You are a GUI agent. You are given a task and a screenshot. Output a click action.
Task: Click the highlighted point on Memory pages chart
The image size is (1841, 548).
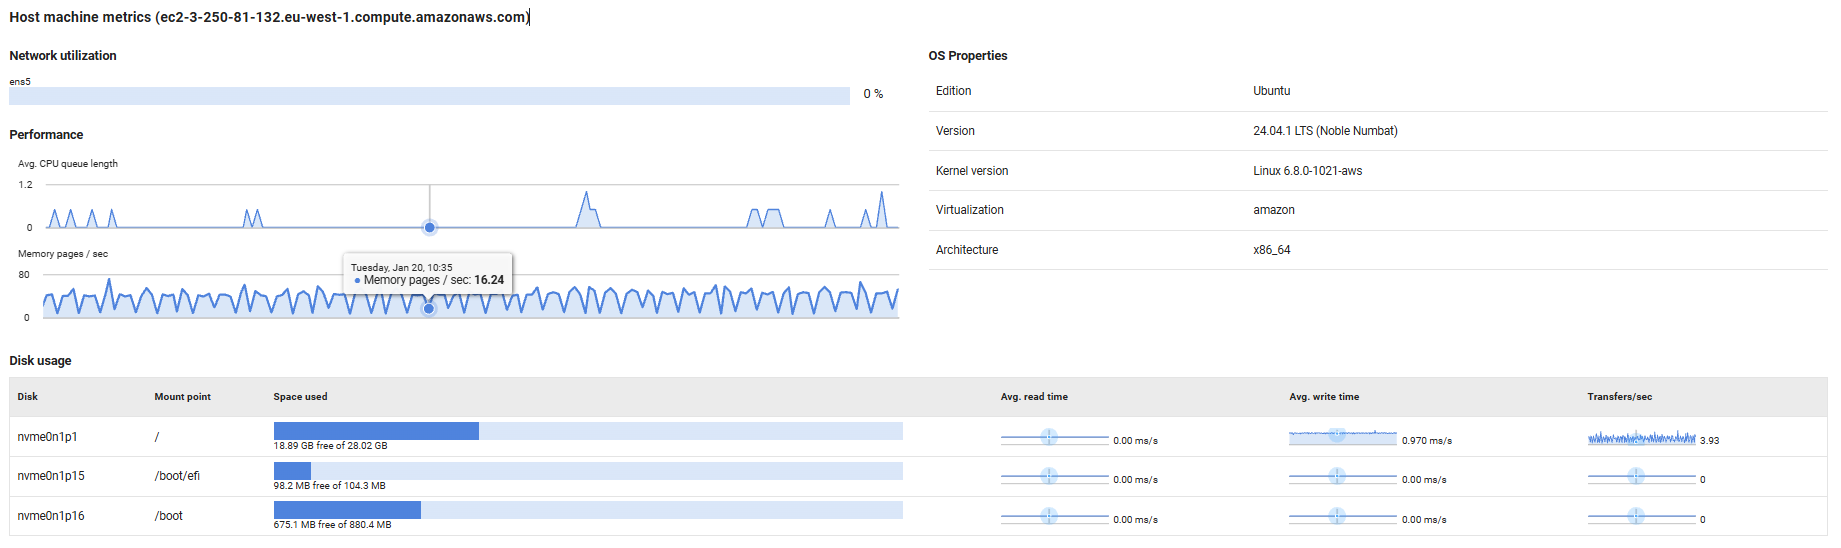point(429,309)
